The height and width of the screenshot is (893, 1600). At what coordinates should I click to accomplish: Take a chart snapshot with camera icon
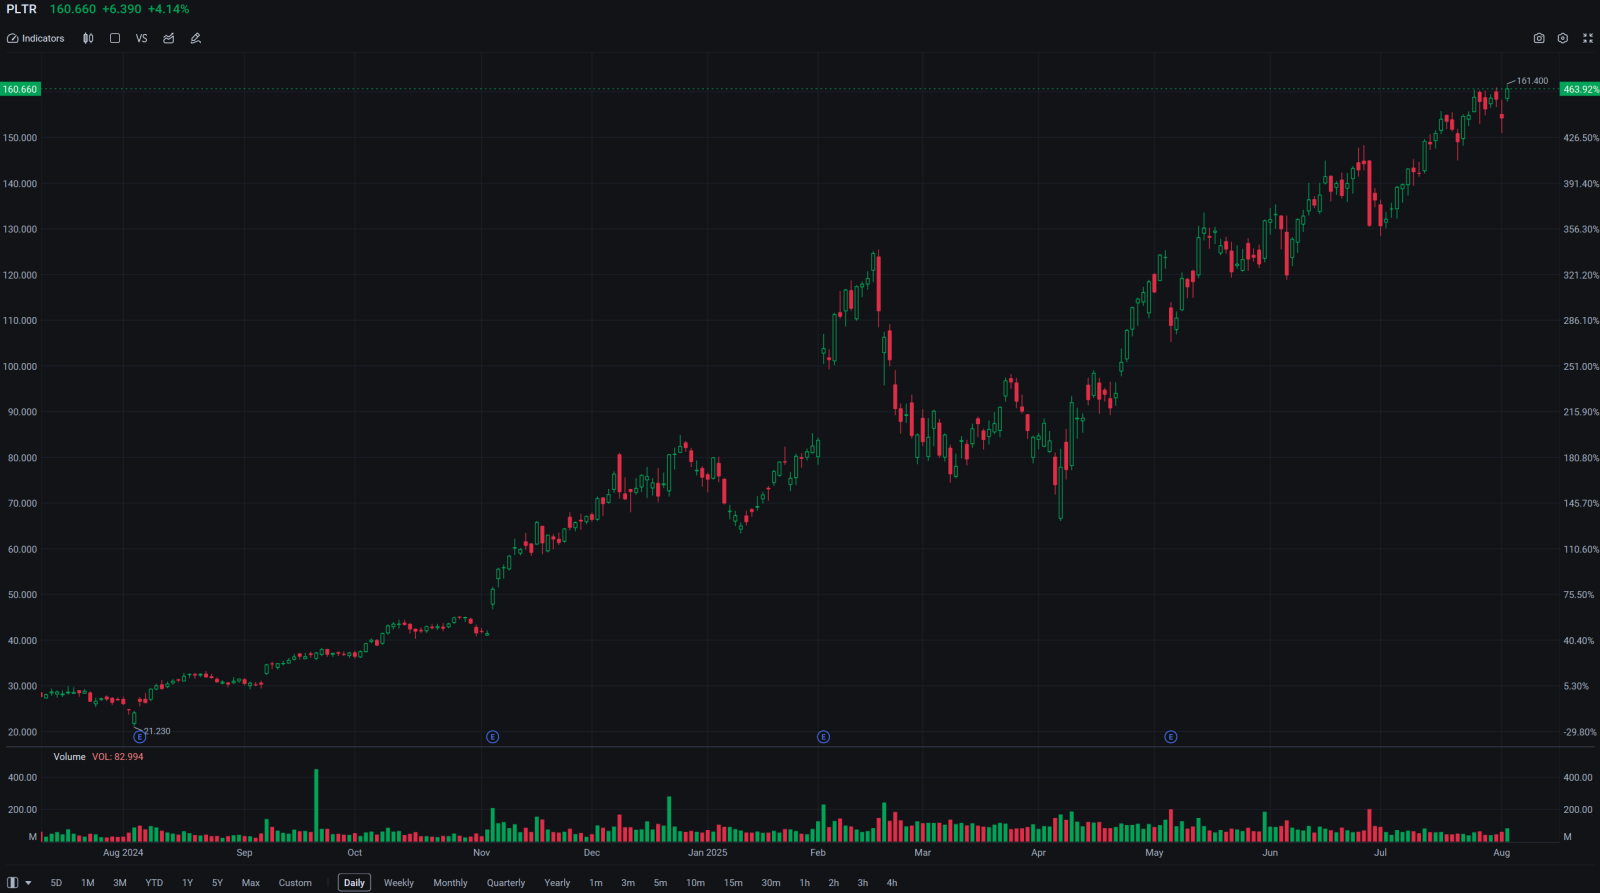(1539, 38)
